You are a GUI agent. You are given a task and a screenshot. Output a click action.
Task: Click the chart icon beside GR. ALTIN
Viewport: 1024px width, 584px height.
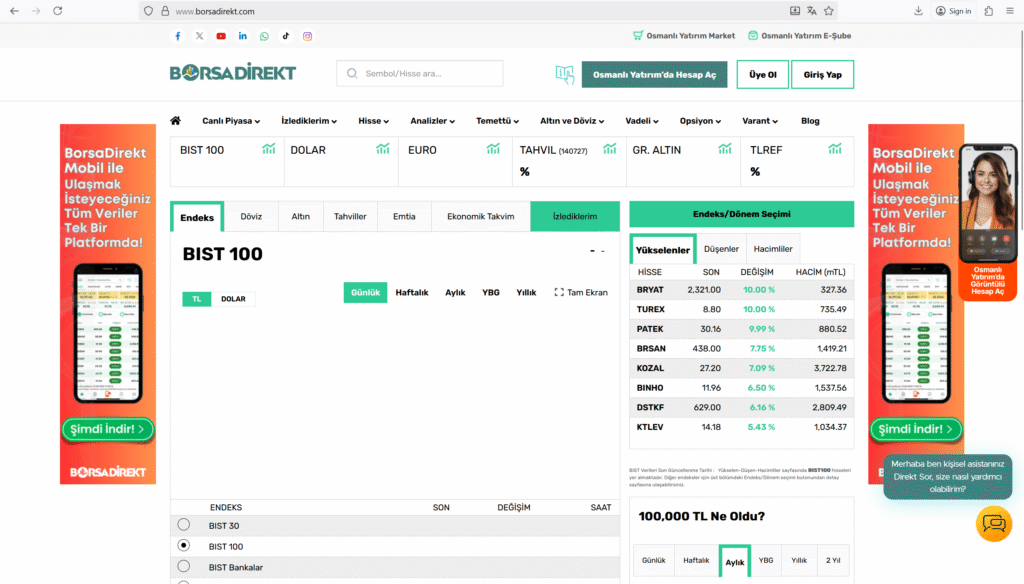724,149
